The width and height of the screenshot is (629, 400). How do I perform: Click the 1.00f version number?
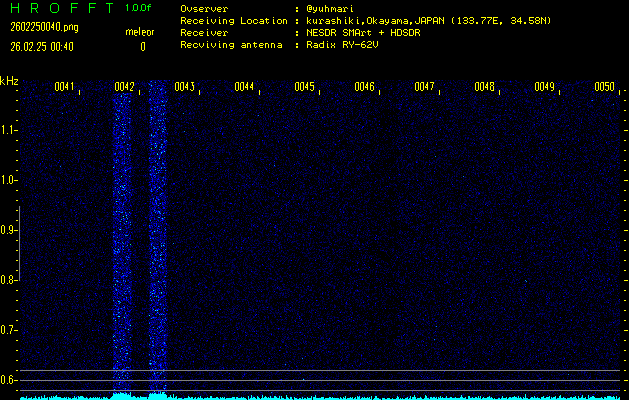point(139,8)
